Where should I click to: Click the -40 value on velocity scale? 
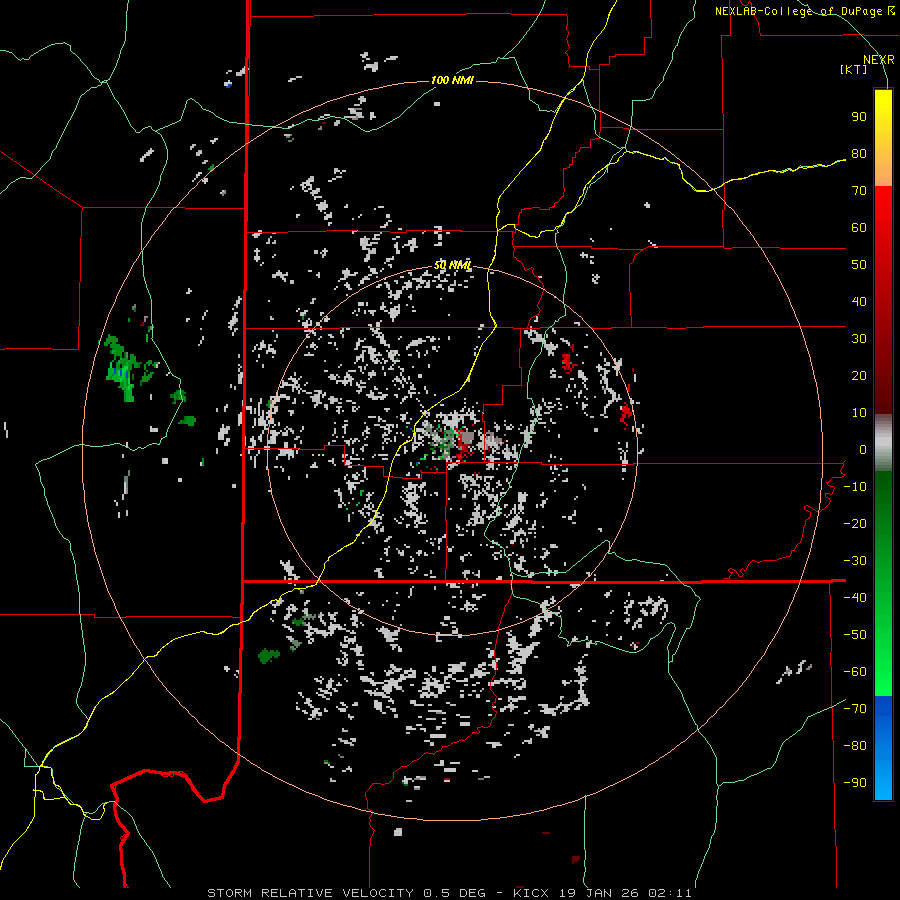(x=855, y=598)
